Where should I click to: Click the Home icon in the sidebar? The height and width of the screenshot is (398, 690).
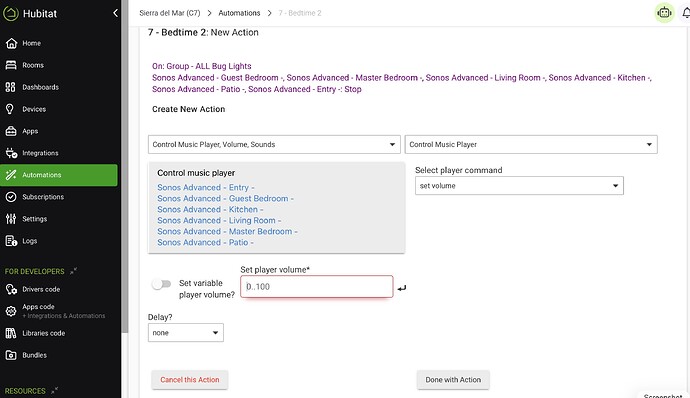11,43
